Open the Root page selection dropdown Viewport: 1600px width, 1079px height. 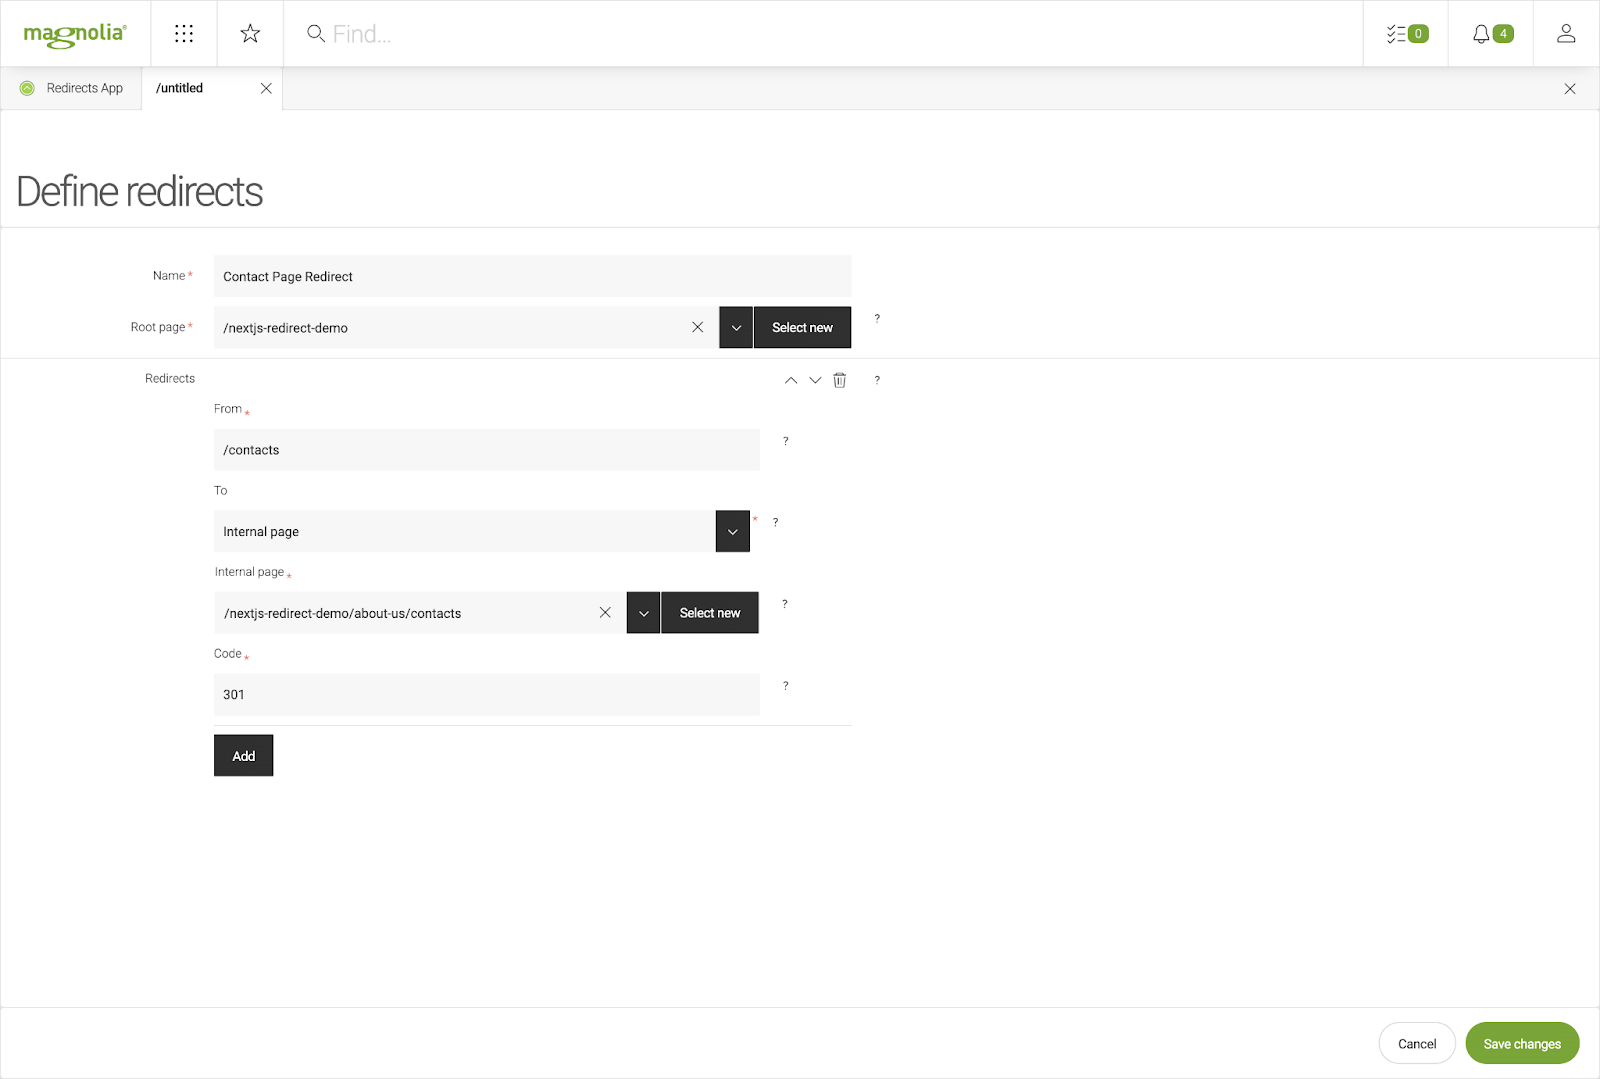pyautogui.click(x=735, y=327)
